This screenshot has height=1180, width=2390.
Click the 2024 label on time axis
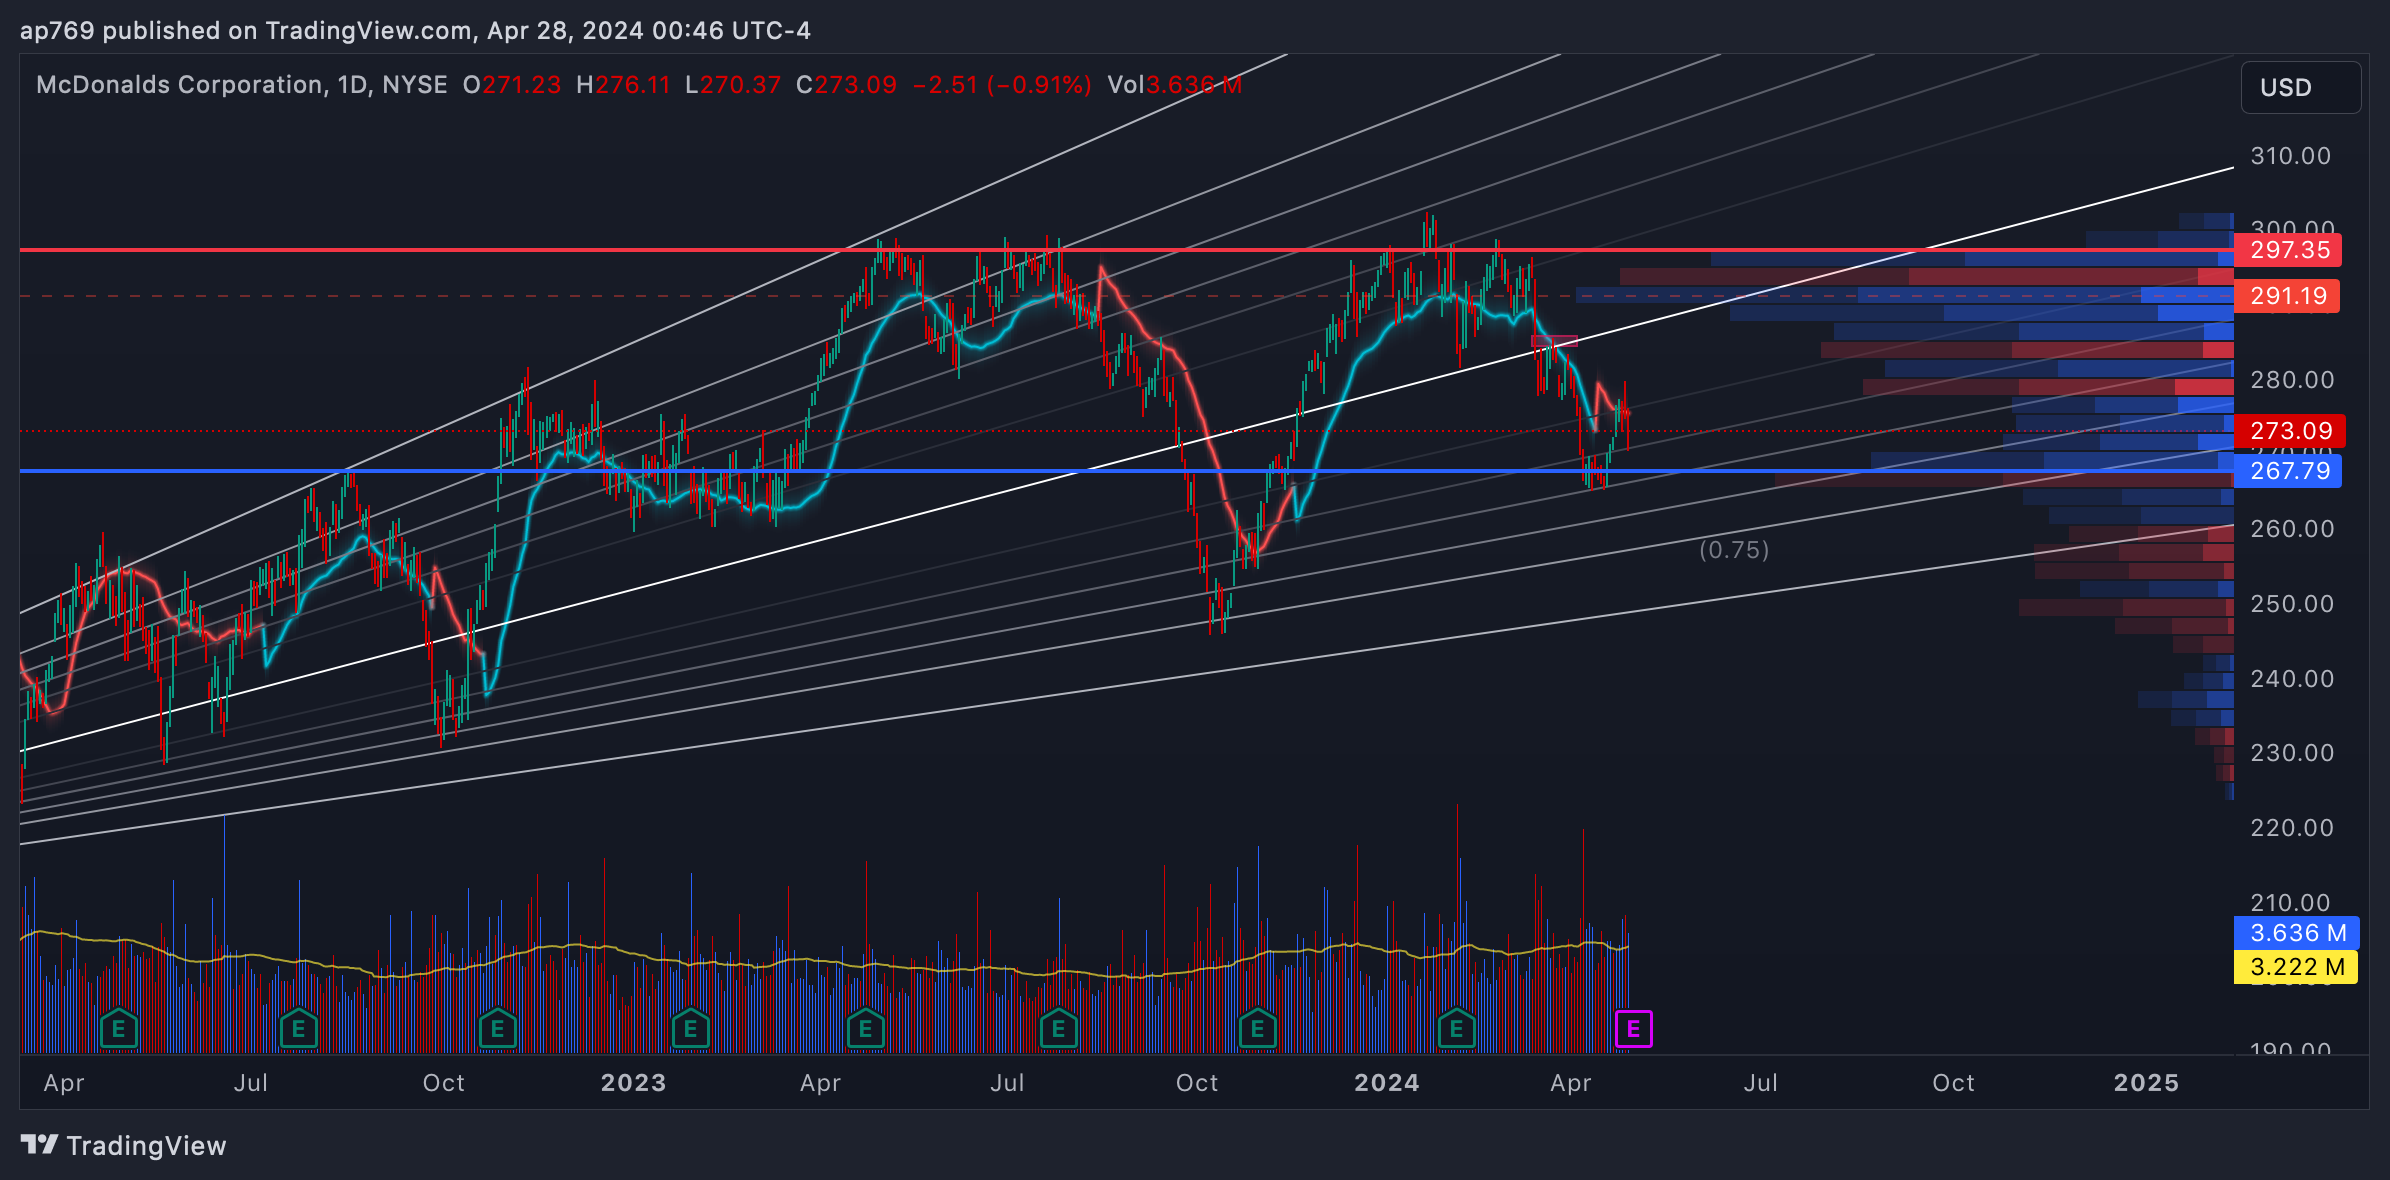1386,1083
